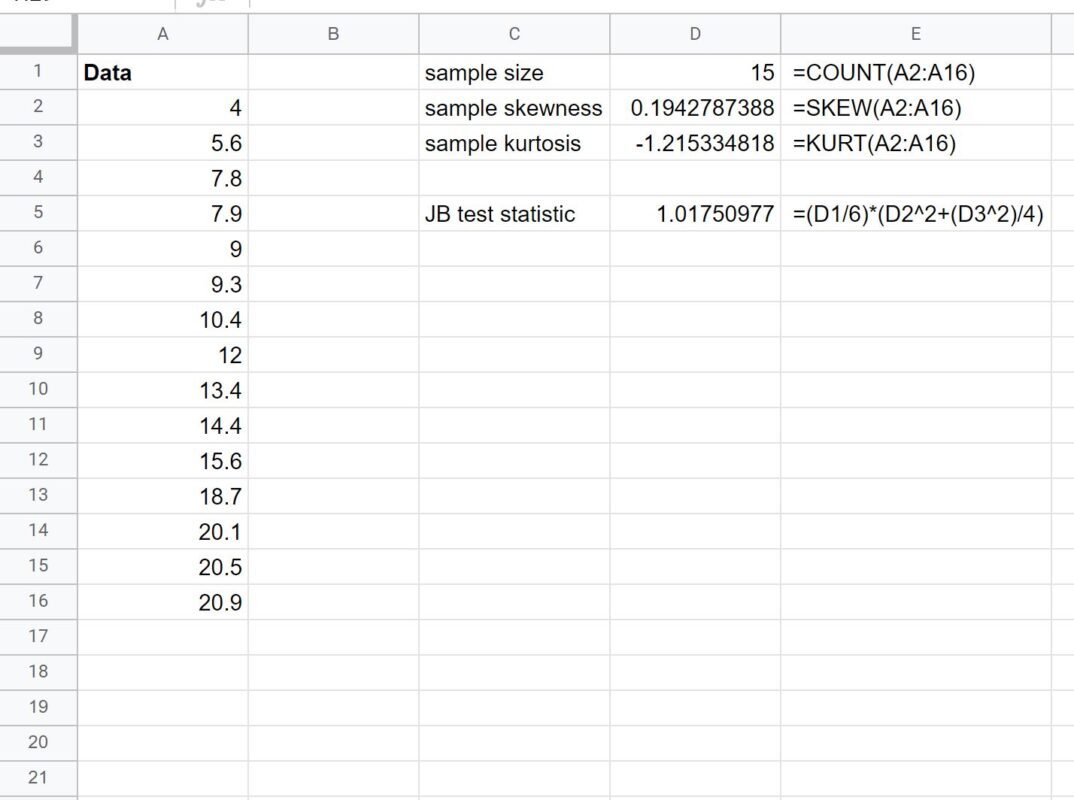Click the 'JB test statistic' label cell
The height and width of the screenshot is (800, 1074).
514,213
